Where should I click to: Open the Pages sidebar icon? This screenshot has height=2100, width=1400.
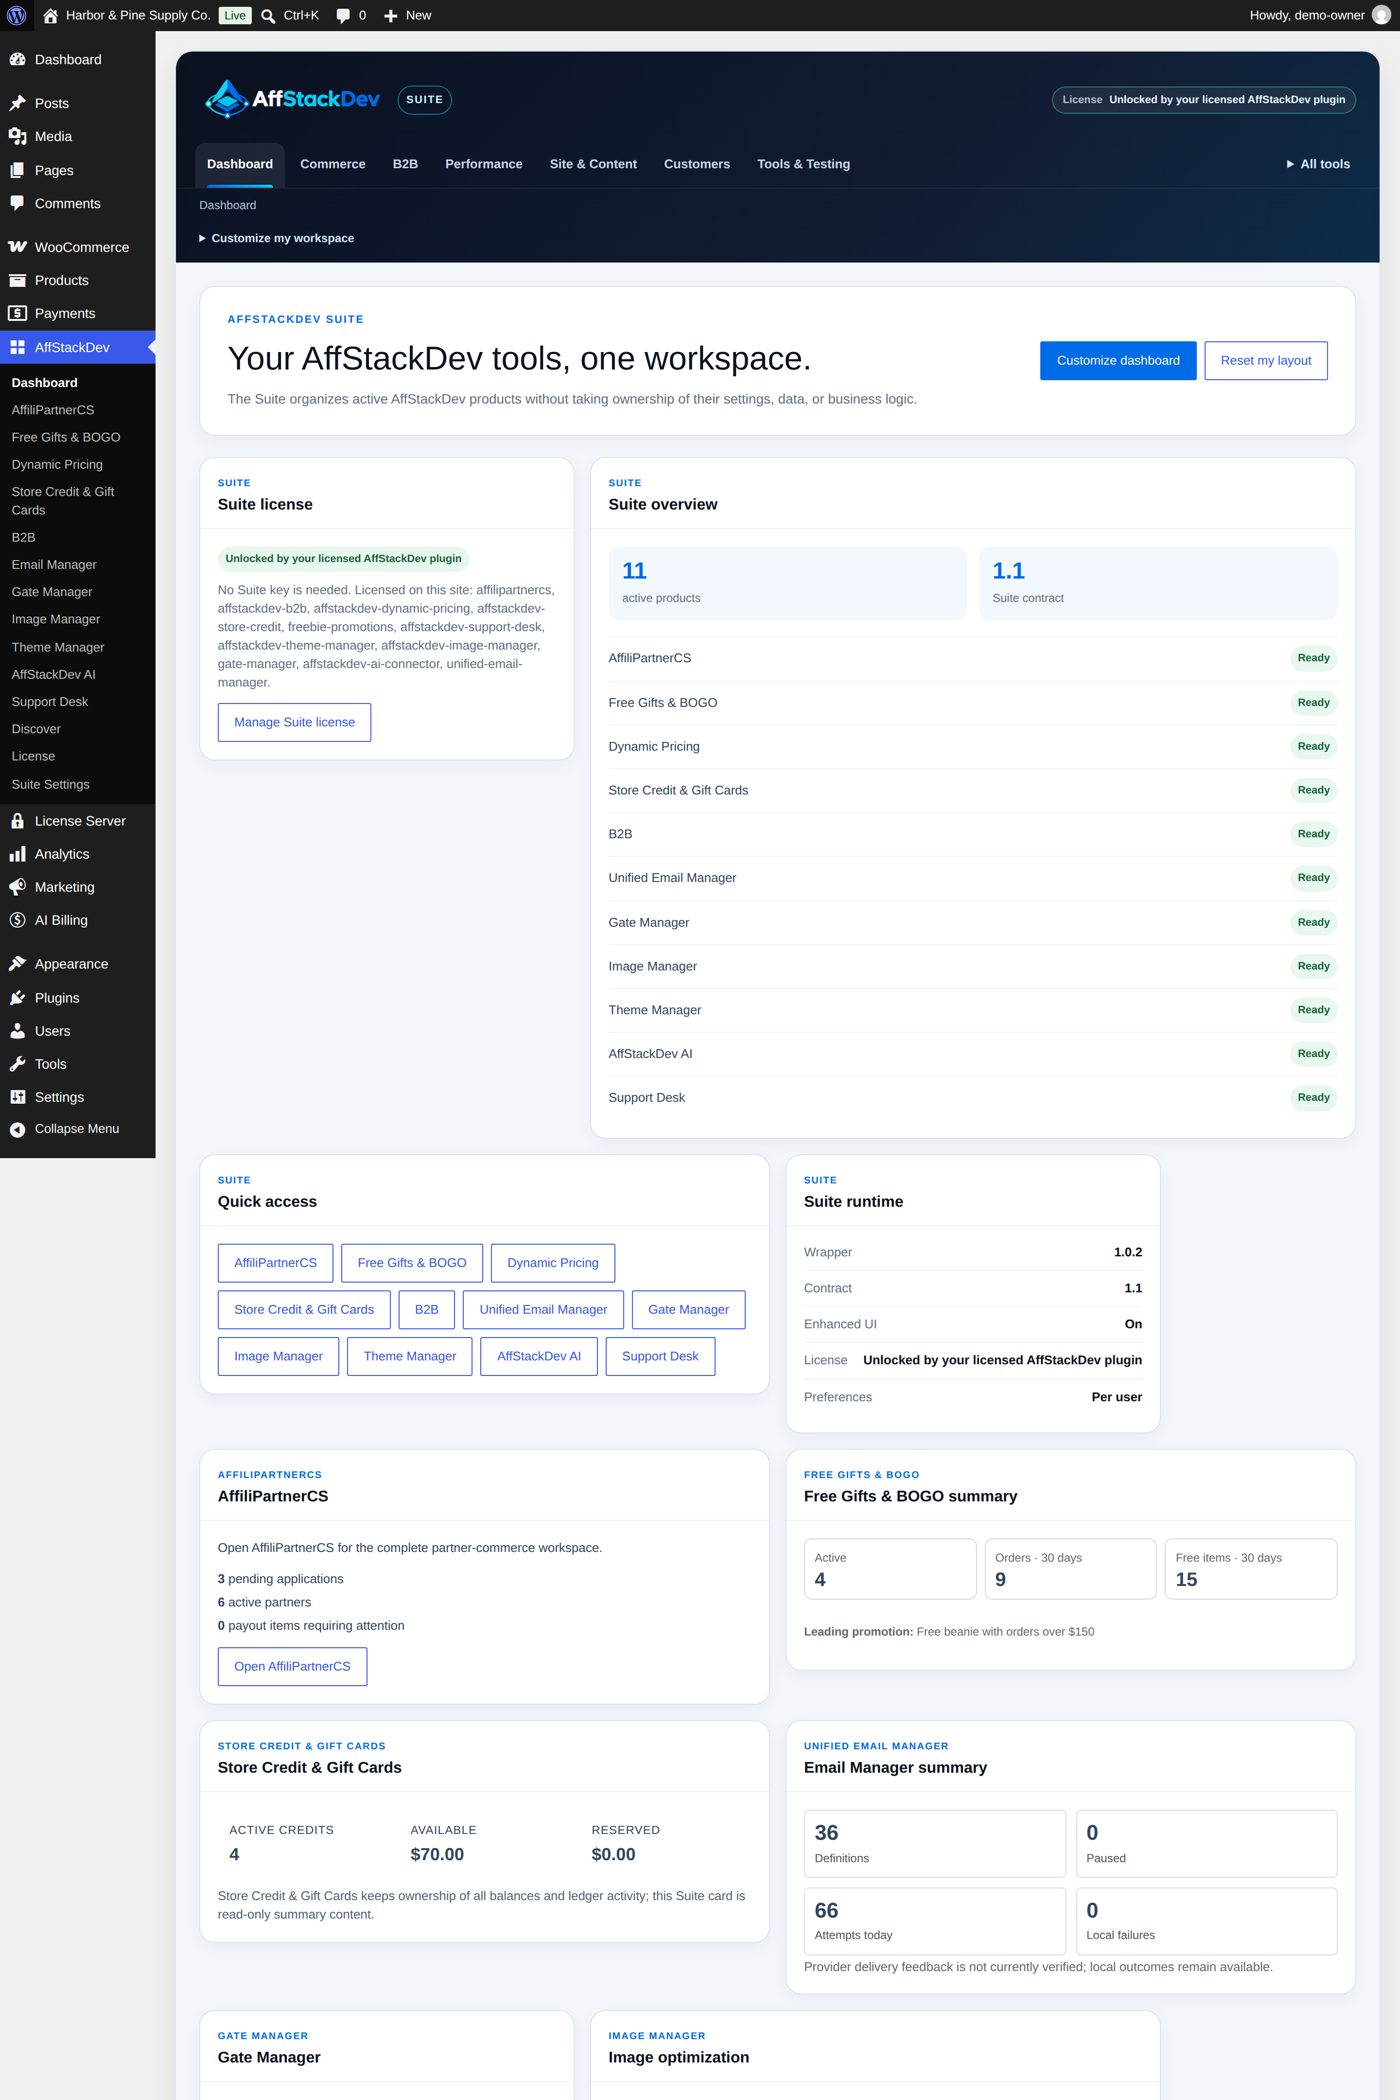[x=17, y=170]
